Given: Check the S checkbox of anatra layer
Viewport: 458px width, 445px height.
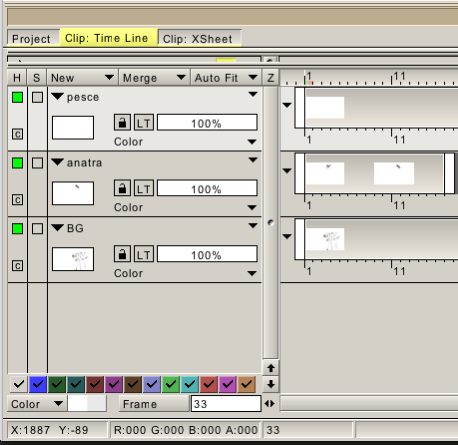Looking at the screenshot, I should [37, 163].
